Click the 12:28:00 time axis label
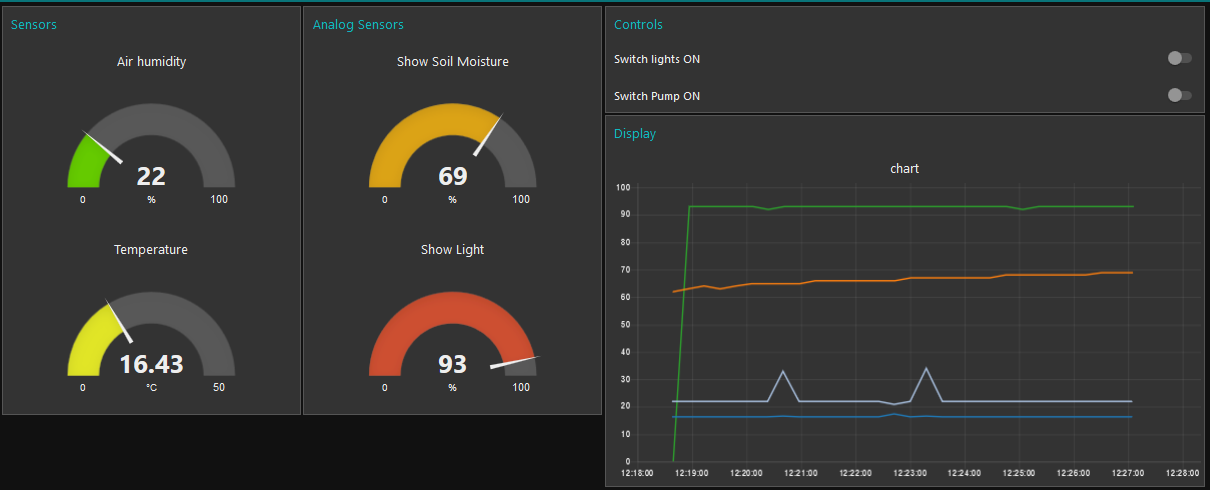This screenshot has height=490, width=1210. coord(1183,473)
